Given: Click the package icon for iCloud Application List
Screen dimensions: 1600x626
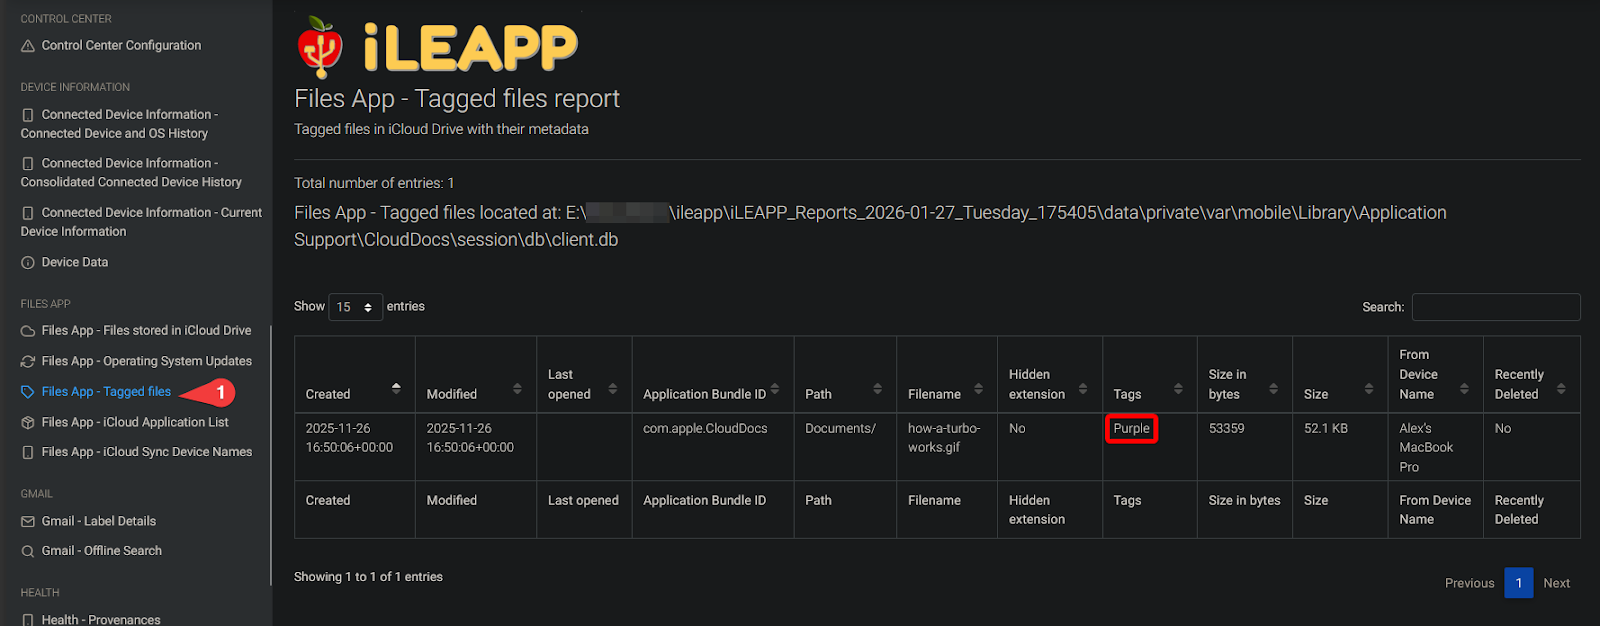Looking at the screenshot, I should [x=28, y=423].
